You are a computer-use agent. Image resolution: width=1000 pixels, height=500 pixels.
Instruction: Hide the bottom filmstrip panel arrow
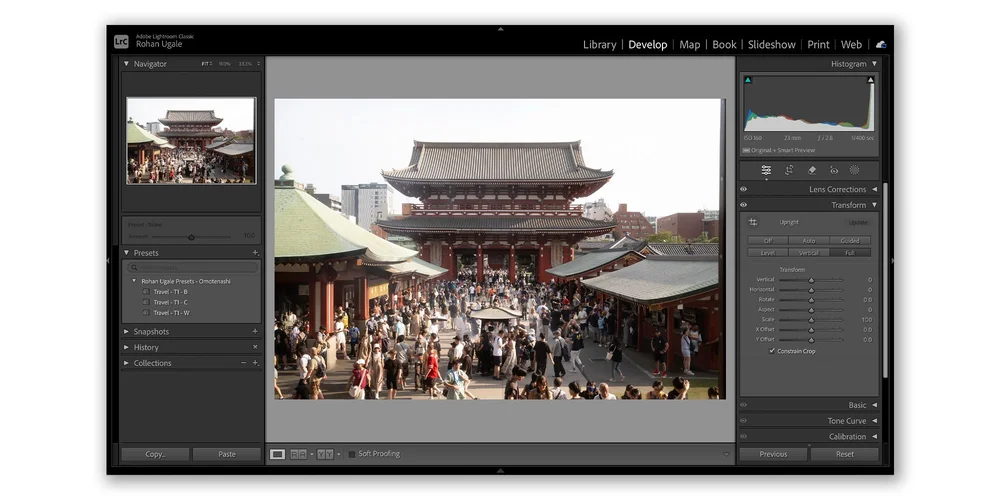click(500, 471)
